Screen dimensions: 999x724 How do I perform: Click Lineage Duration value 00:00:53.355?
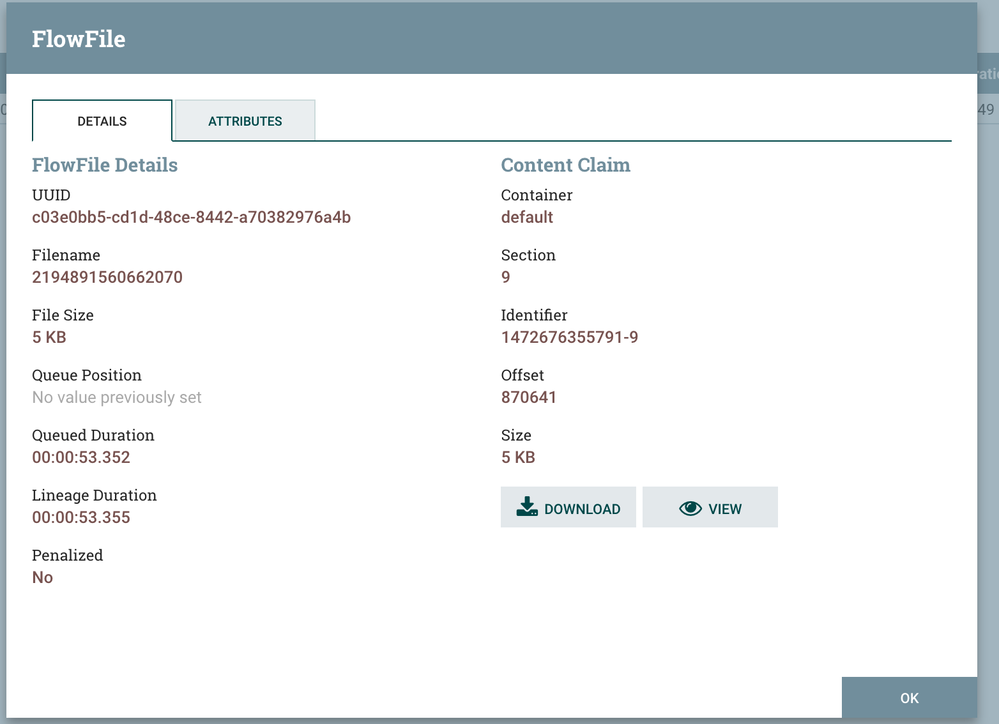click(x=81, y=517)
